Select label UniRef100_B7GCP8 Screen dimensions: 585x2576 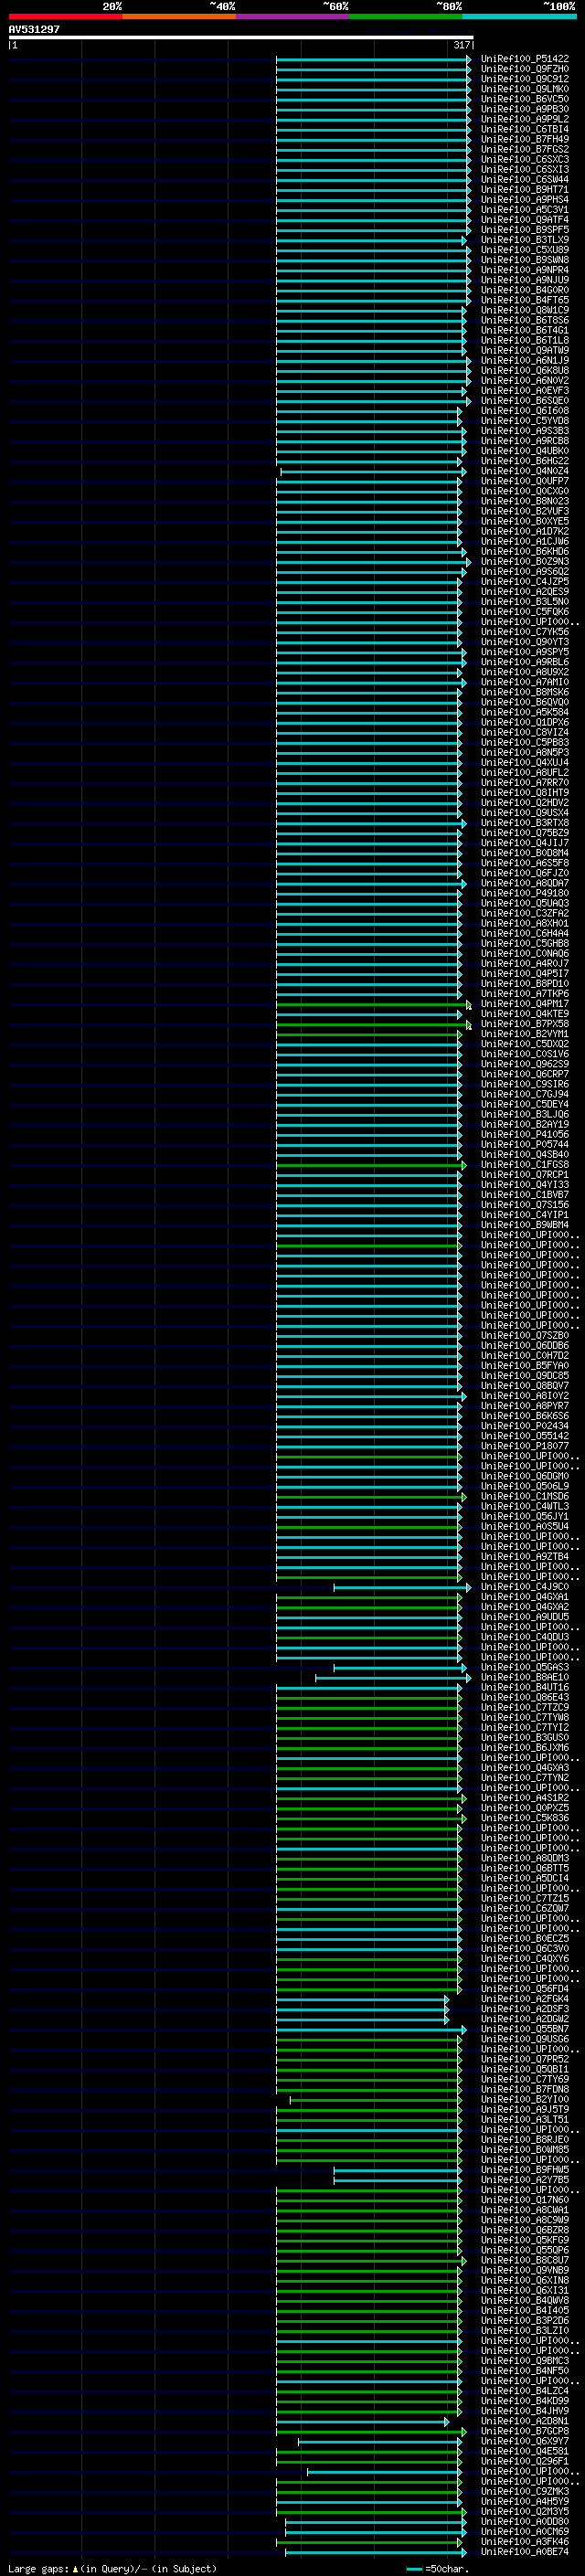(x=525, y=2431)
